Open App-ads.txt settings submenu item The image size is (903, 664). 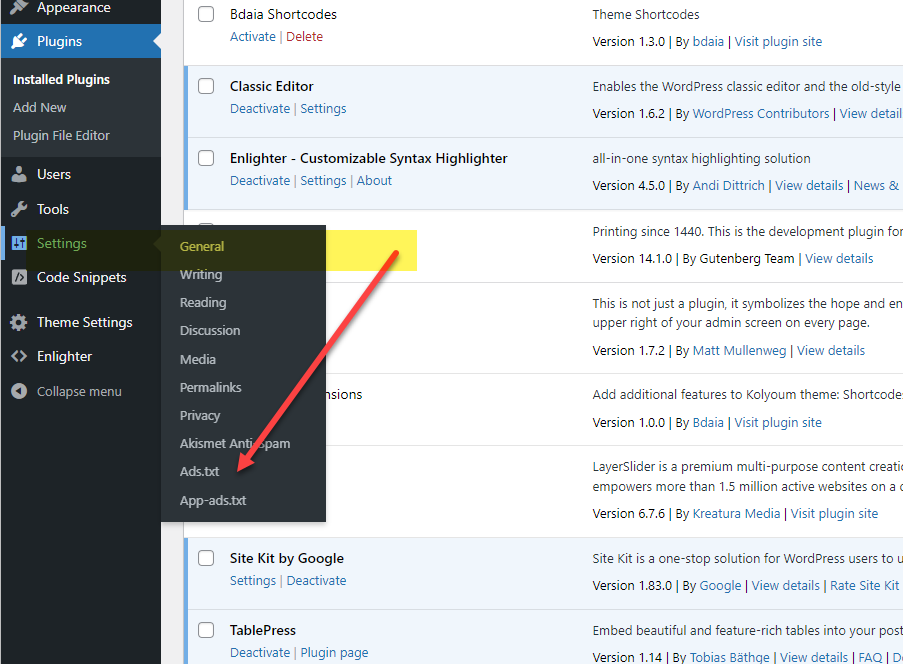213,500
